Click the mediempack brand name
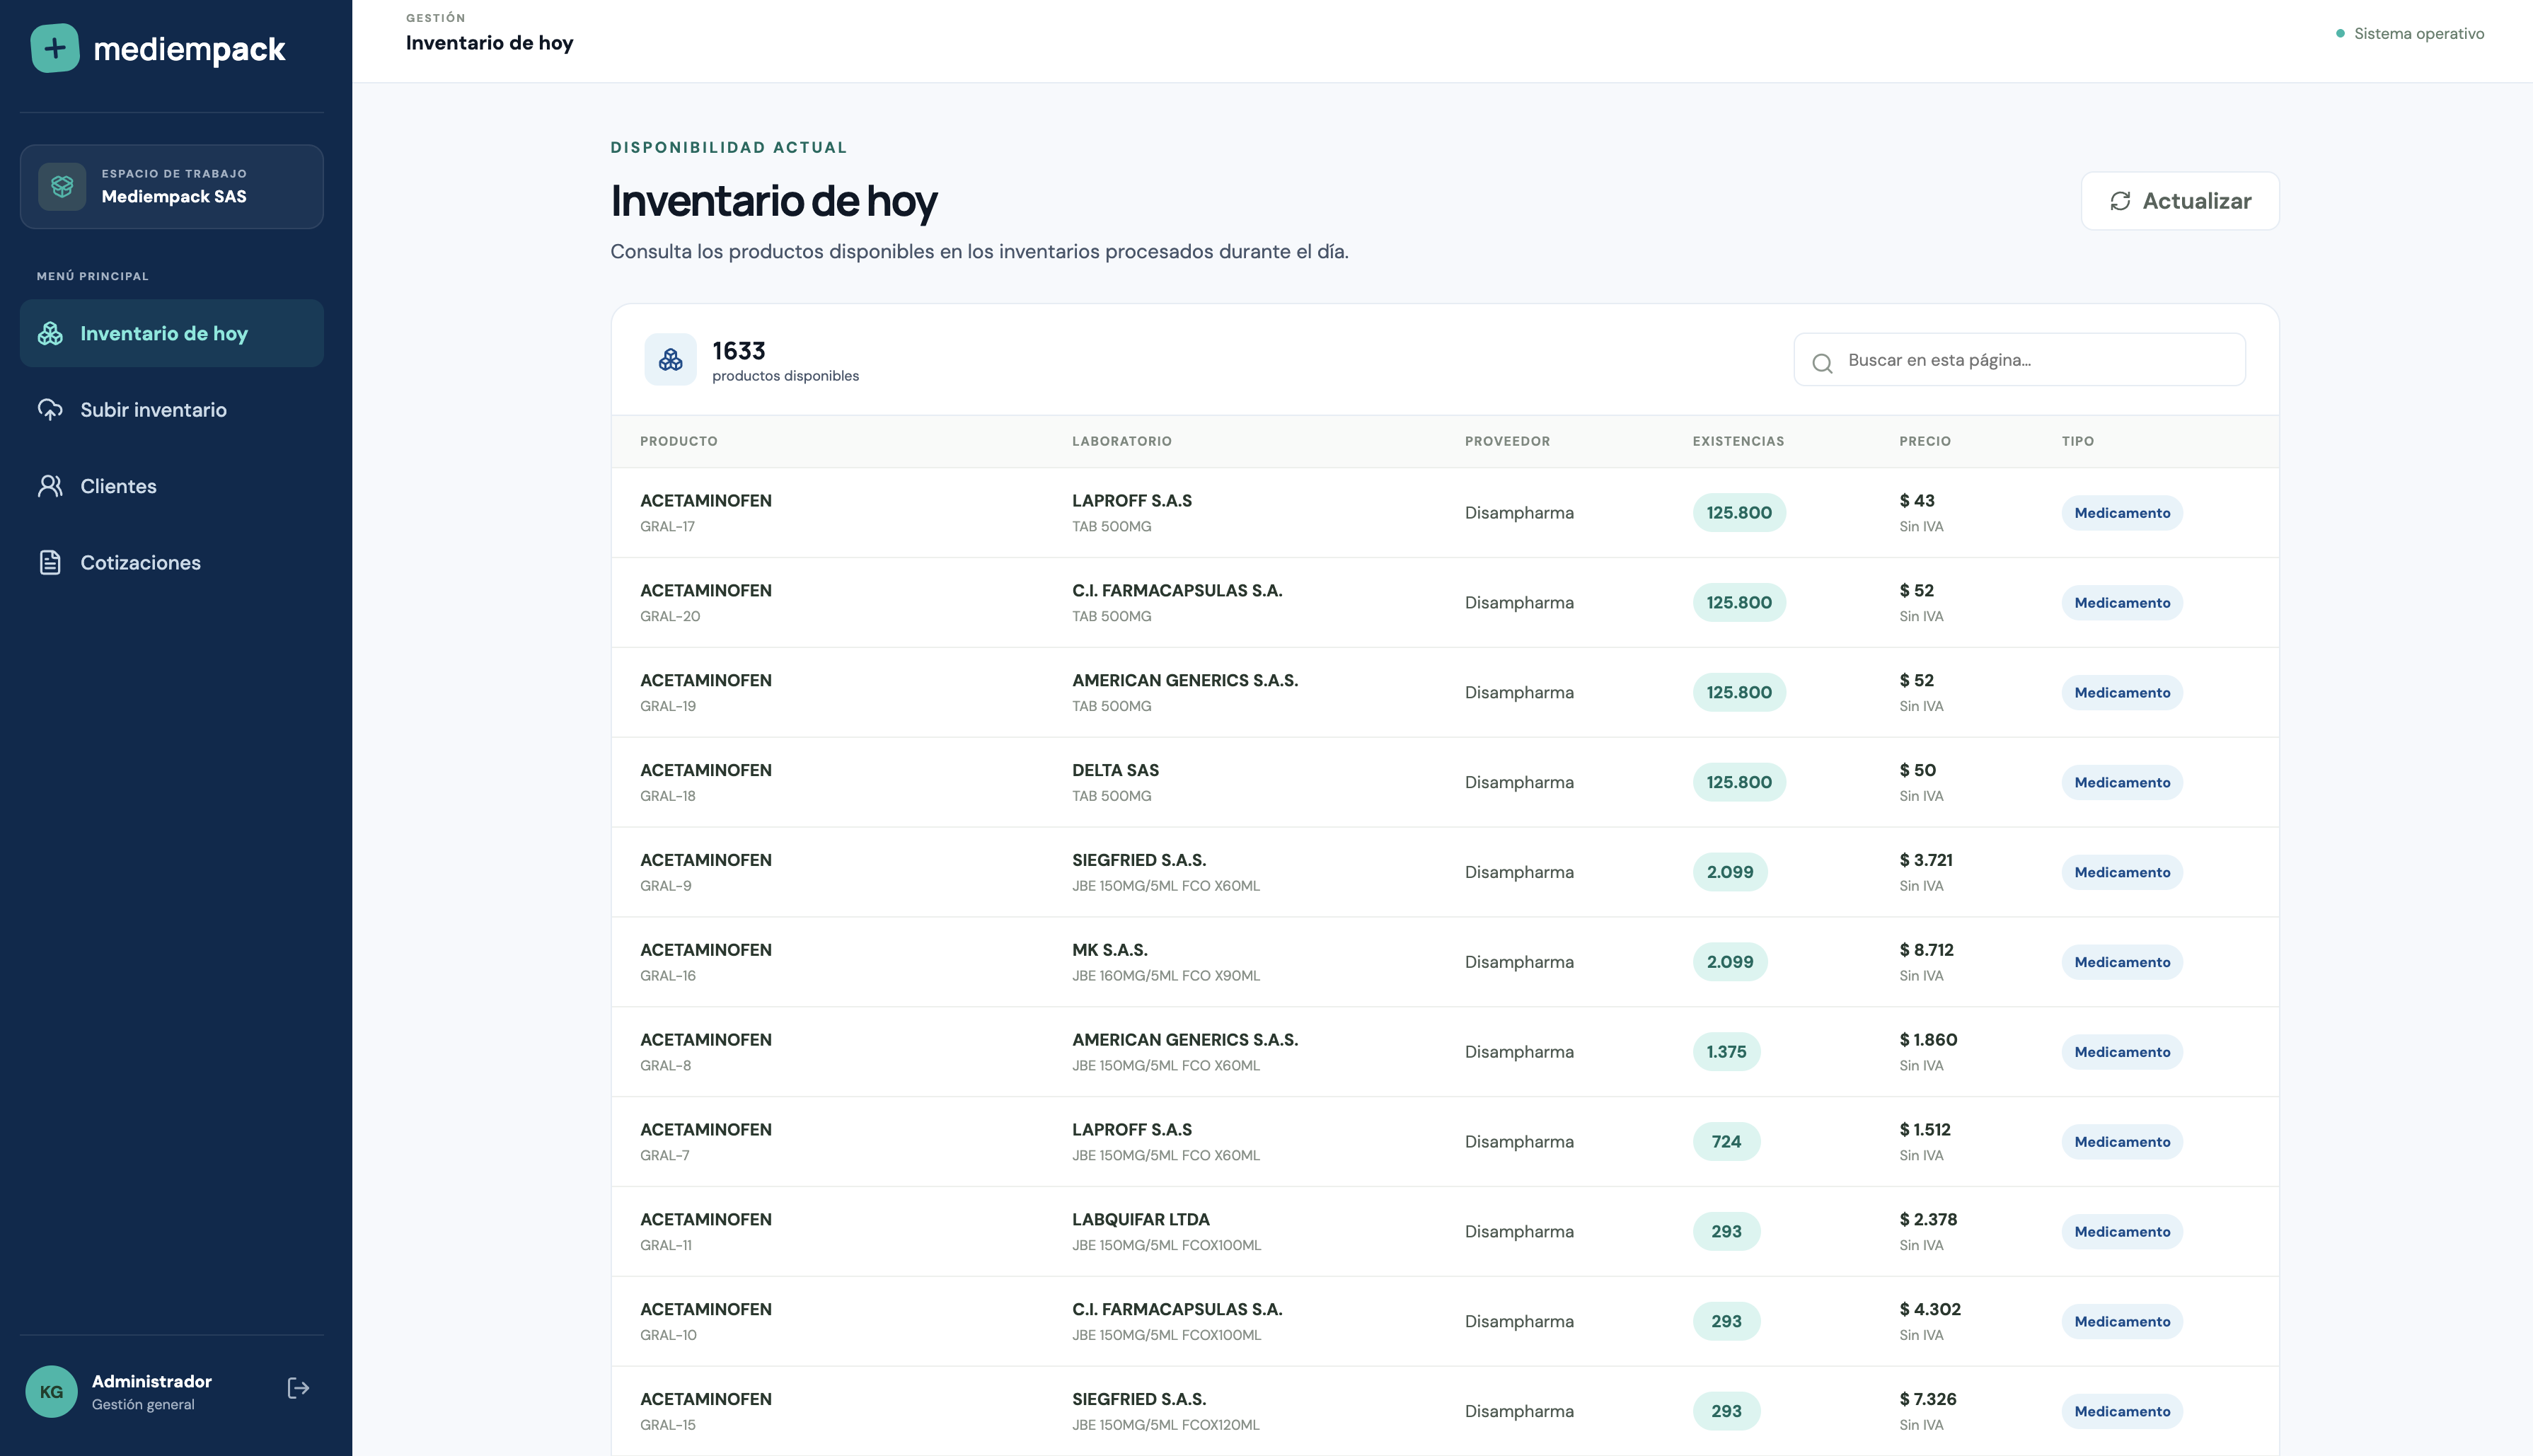The image size is (2533, 1456). click(189, 49)
